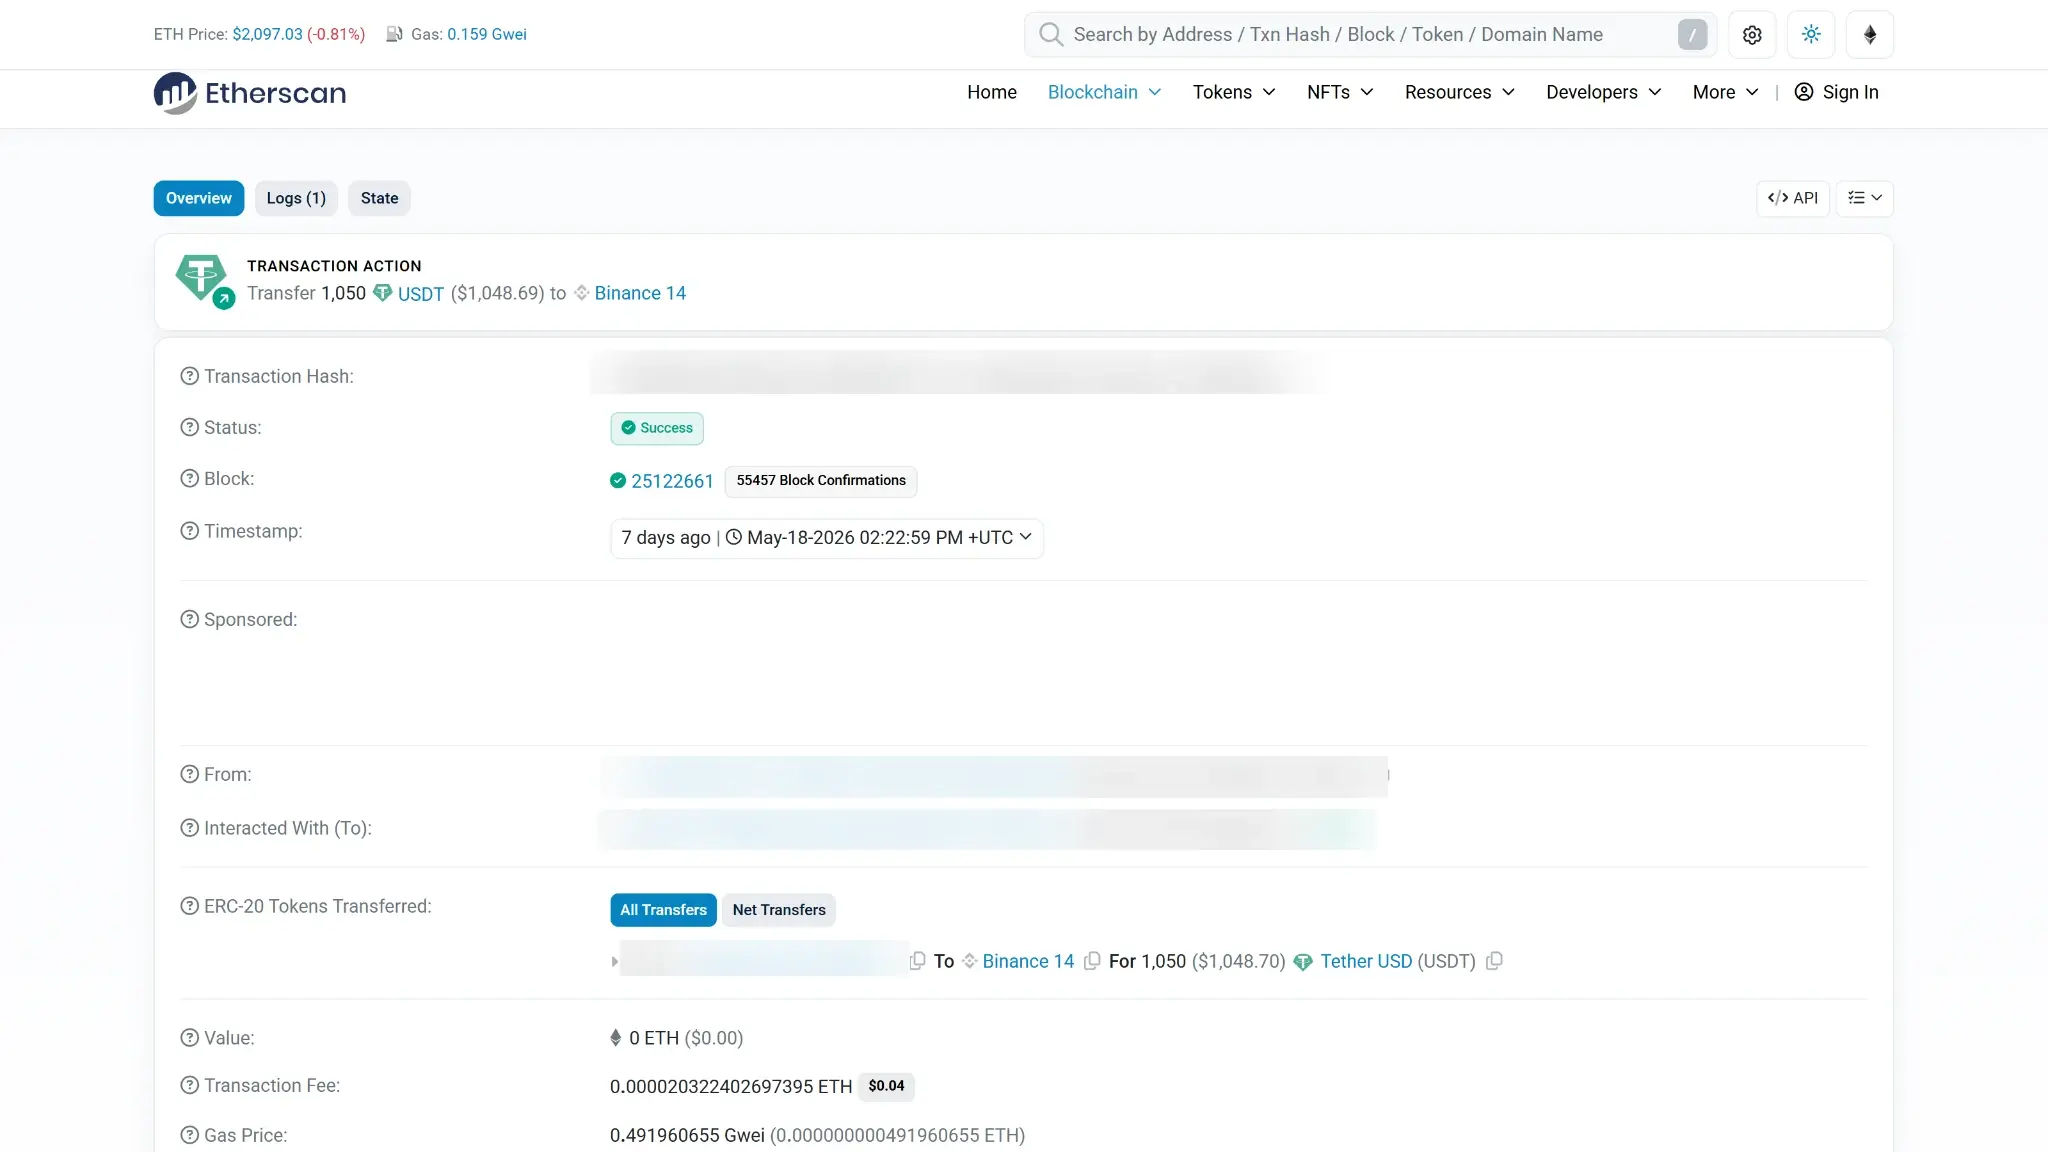Click help icon beside Block
Viewport: 2048px width, 1152px height.
[x=189, y=478]
